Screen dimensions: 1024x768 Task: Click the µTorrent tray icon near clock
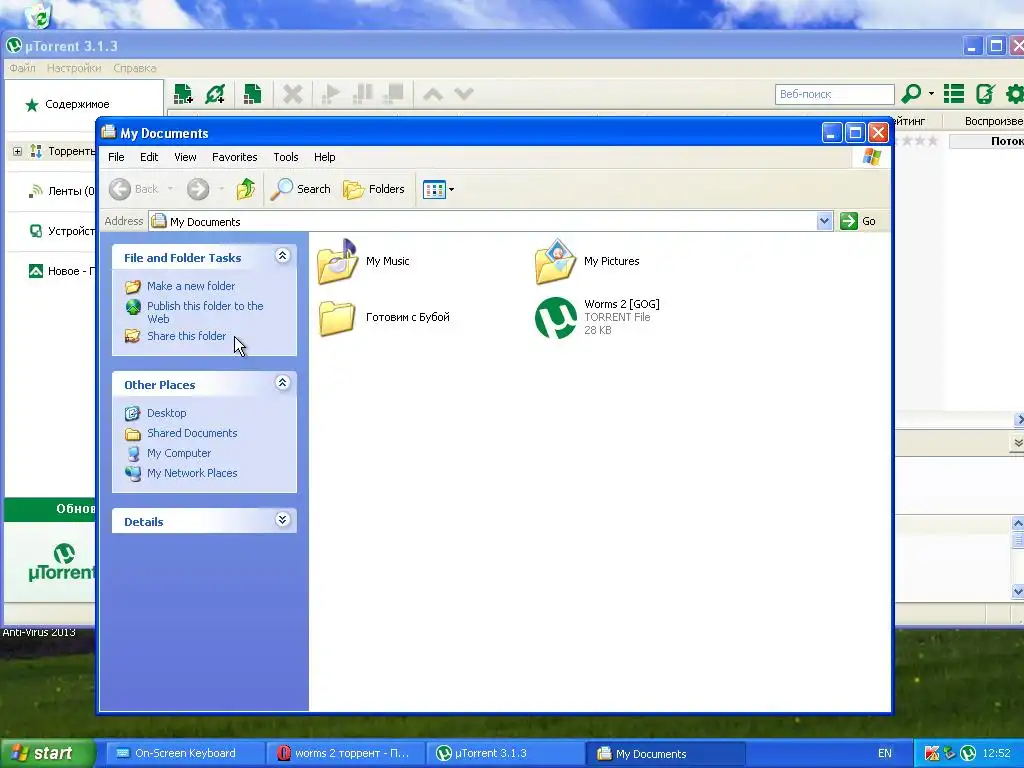(x=968, y=754)
